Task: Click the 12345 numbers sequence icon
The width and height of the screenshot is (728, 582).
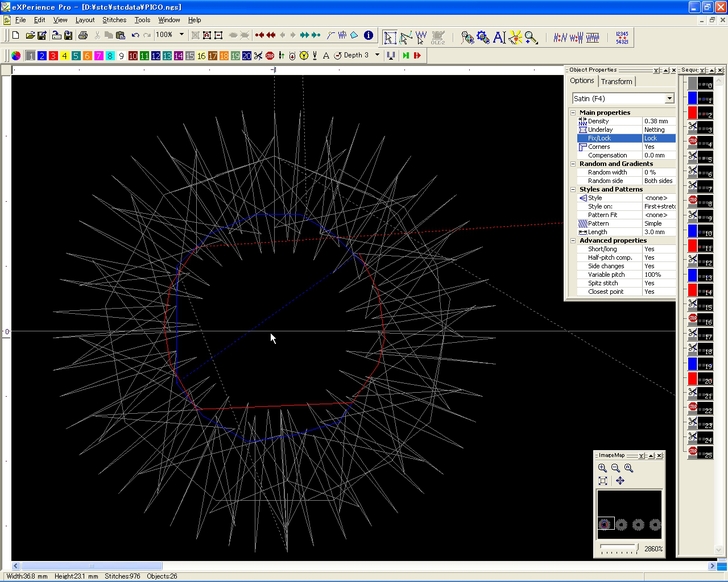Action: click(x=622, y=38)
